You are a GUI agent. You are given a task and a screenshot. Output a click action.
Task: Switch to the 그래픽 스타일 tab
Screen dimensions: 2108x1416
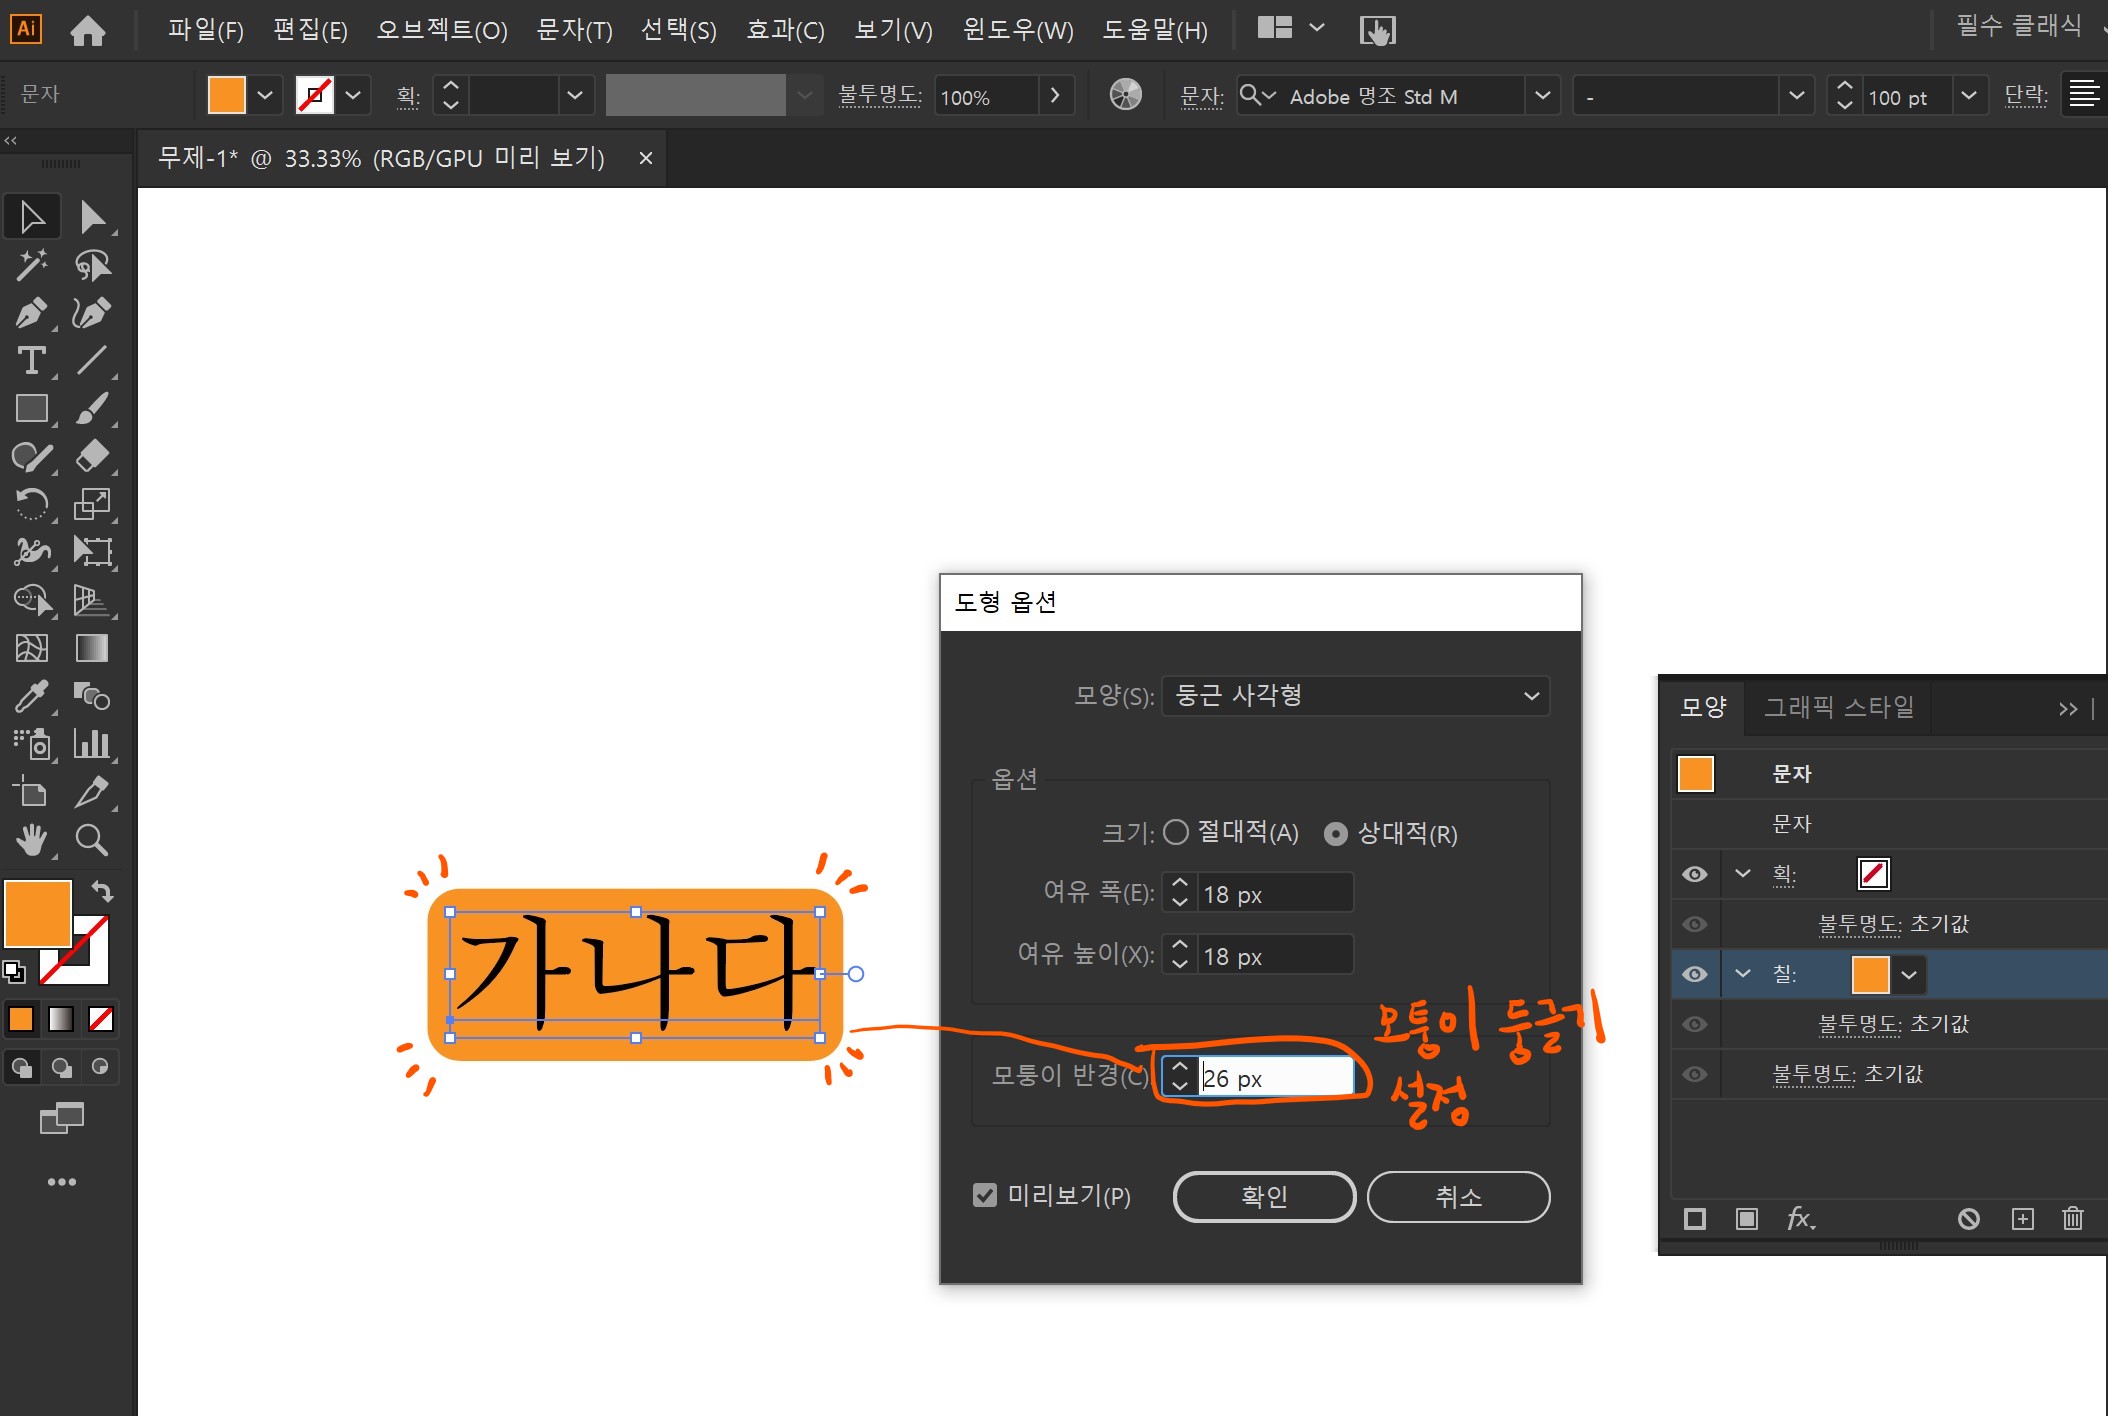click(1838, 708)
